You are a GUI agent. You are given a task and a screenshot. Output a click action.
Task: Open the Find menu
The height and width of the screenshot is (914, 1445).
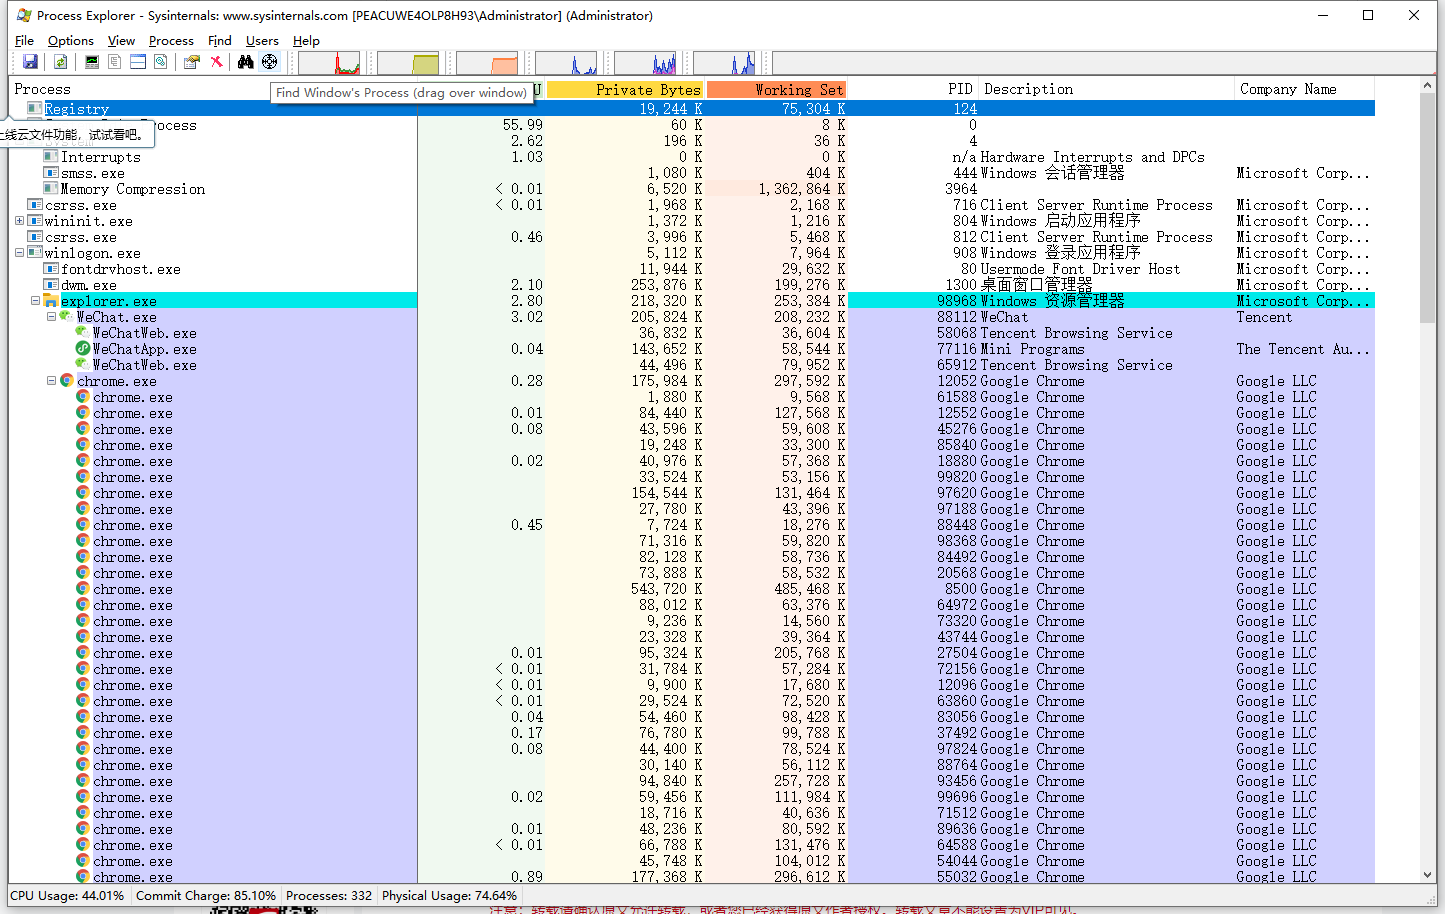click(x=220, y=41)
